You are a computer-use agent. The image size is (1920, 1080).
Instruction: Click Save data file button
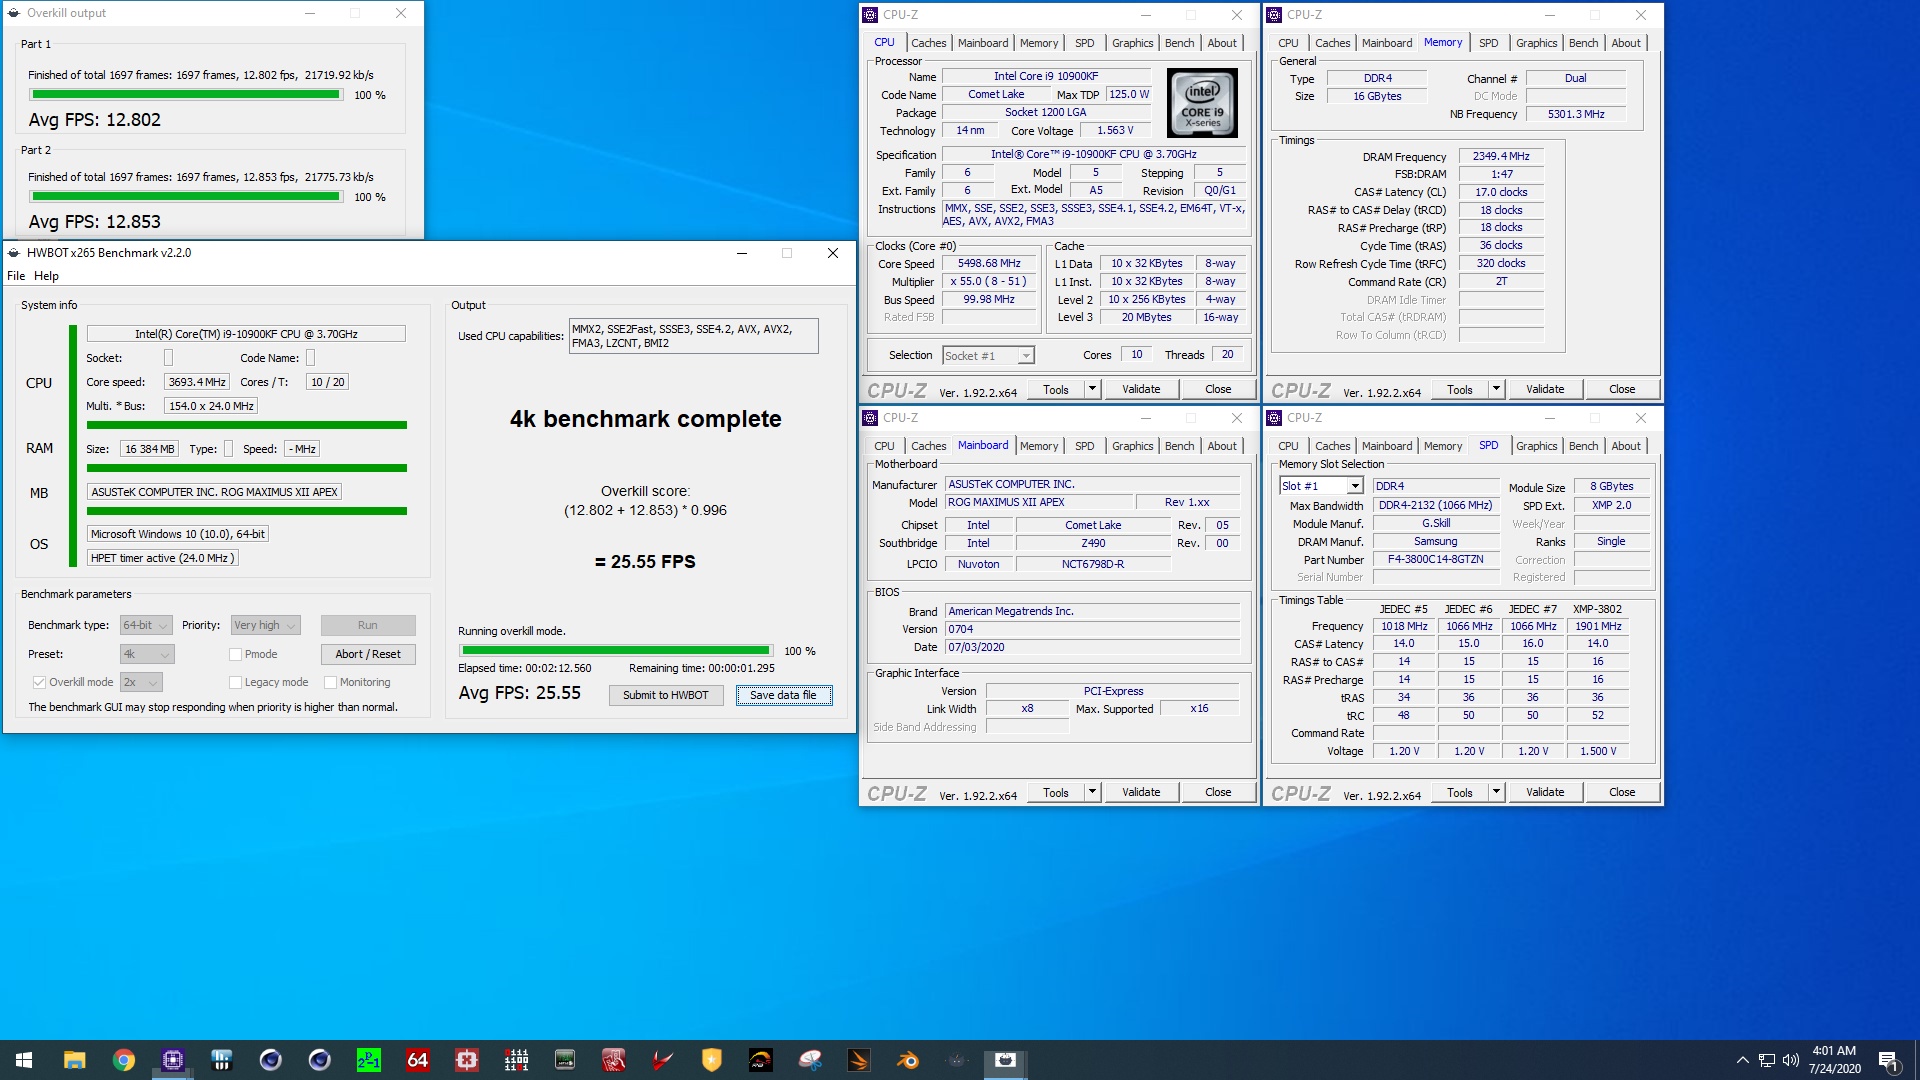click(x=783, y=695)
